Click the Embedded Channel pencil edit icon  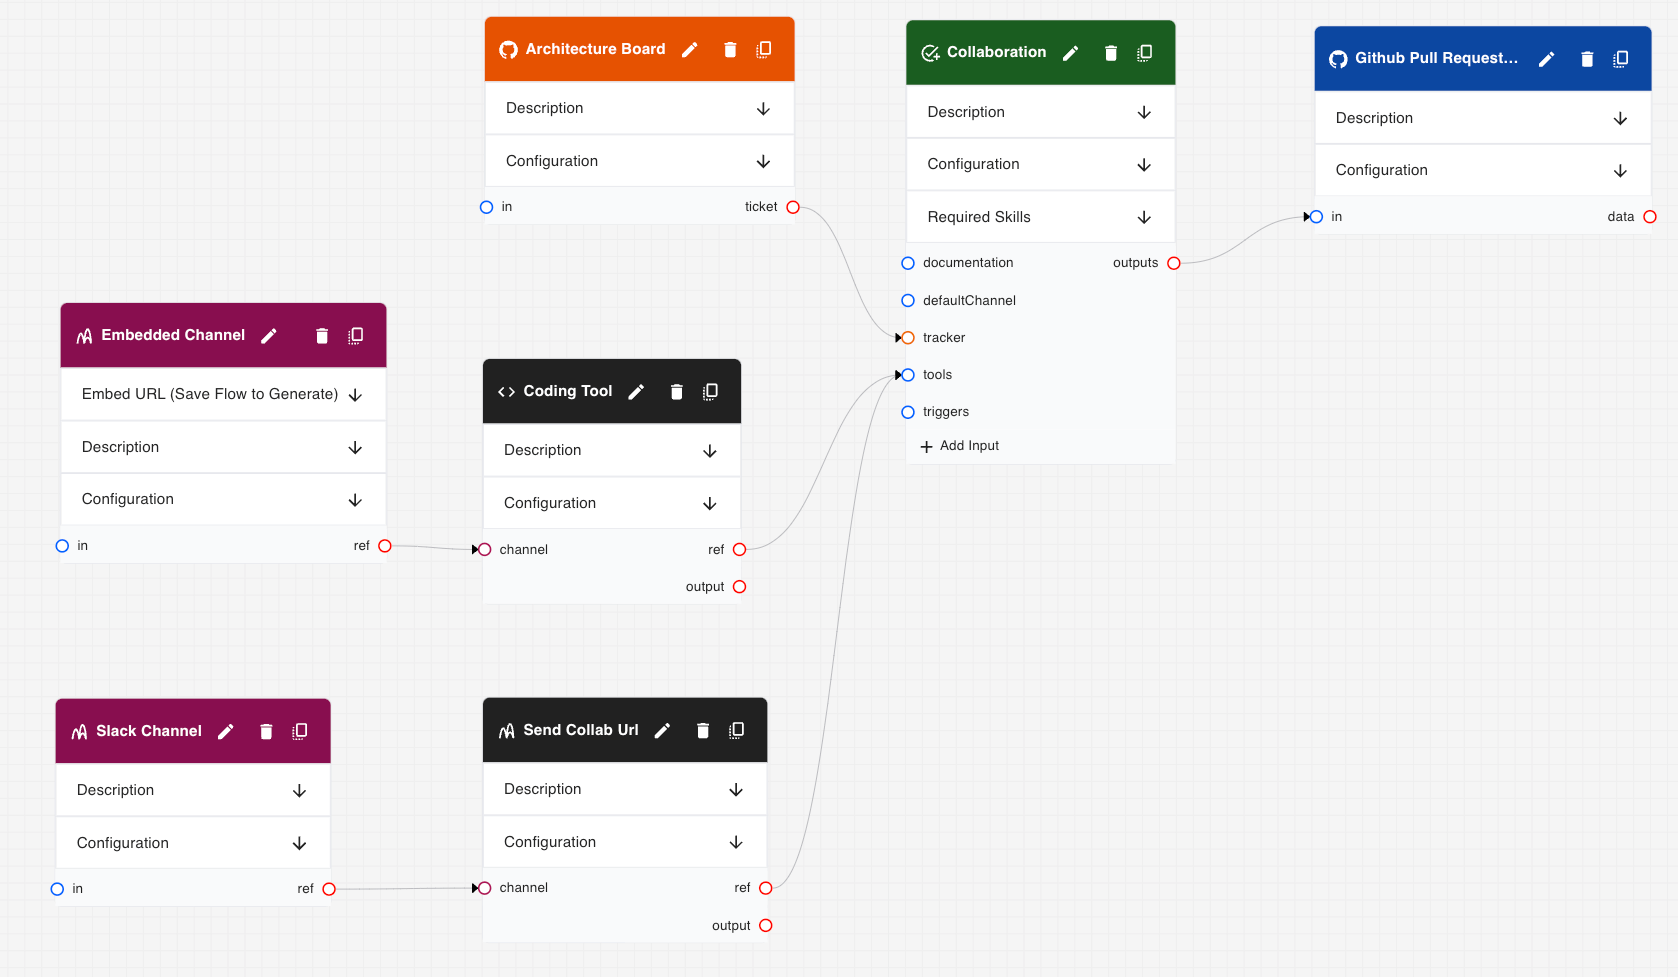[269, 336]
